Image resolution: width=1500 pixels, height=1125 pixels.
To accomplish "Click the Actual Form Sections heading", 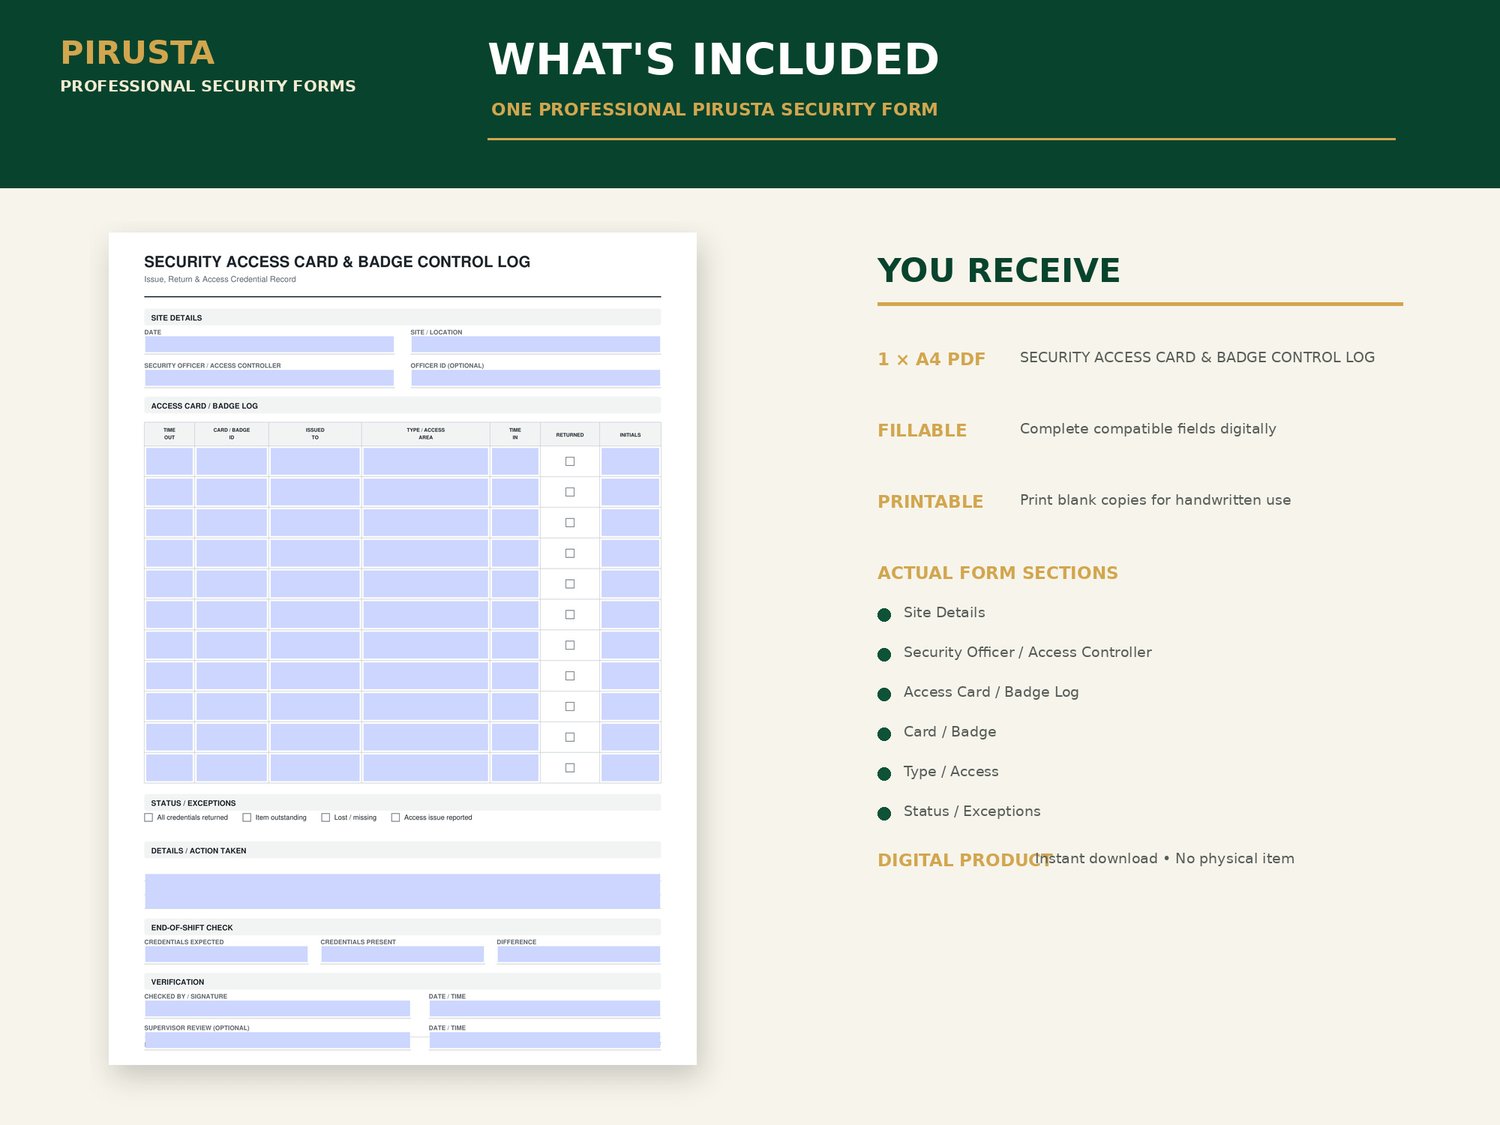I will tap(998, 573).
